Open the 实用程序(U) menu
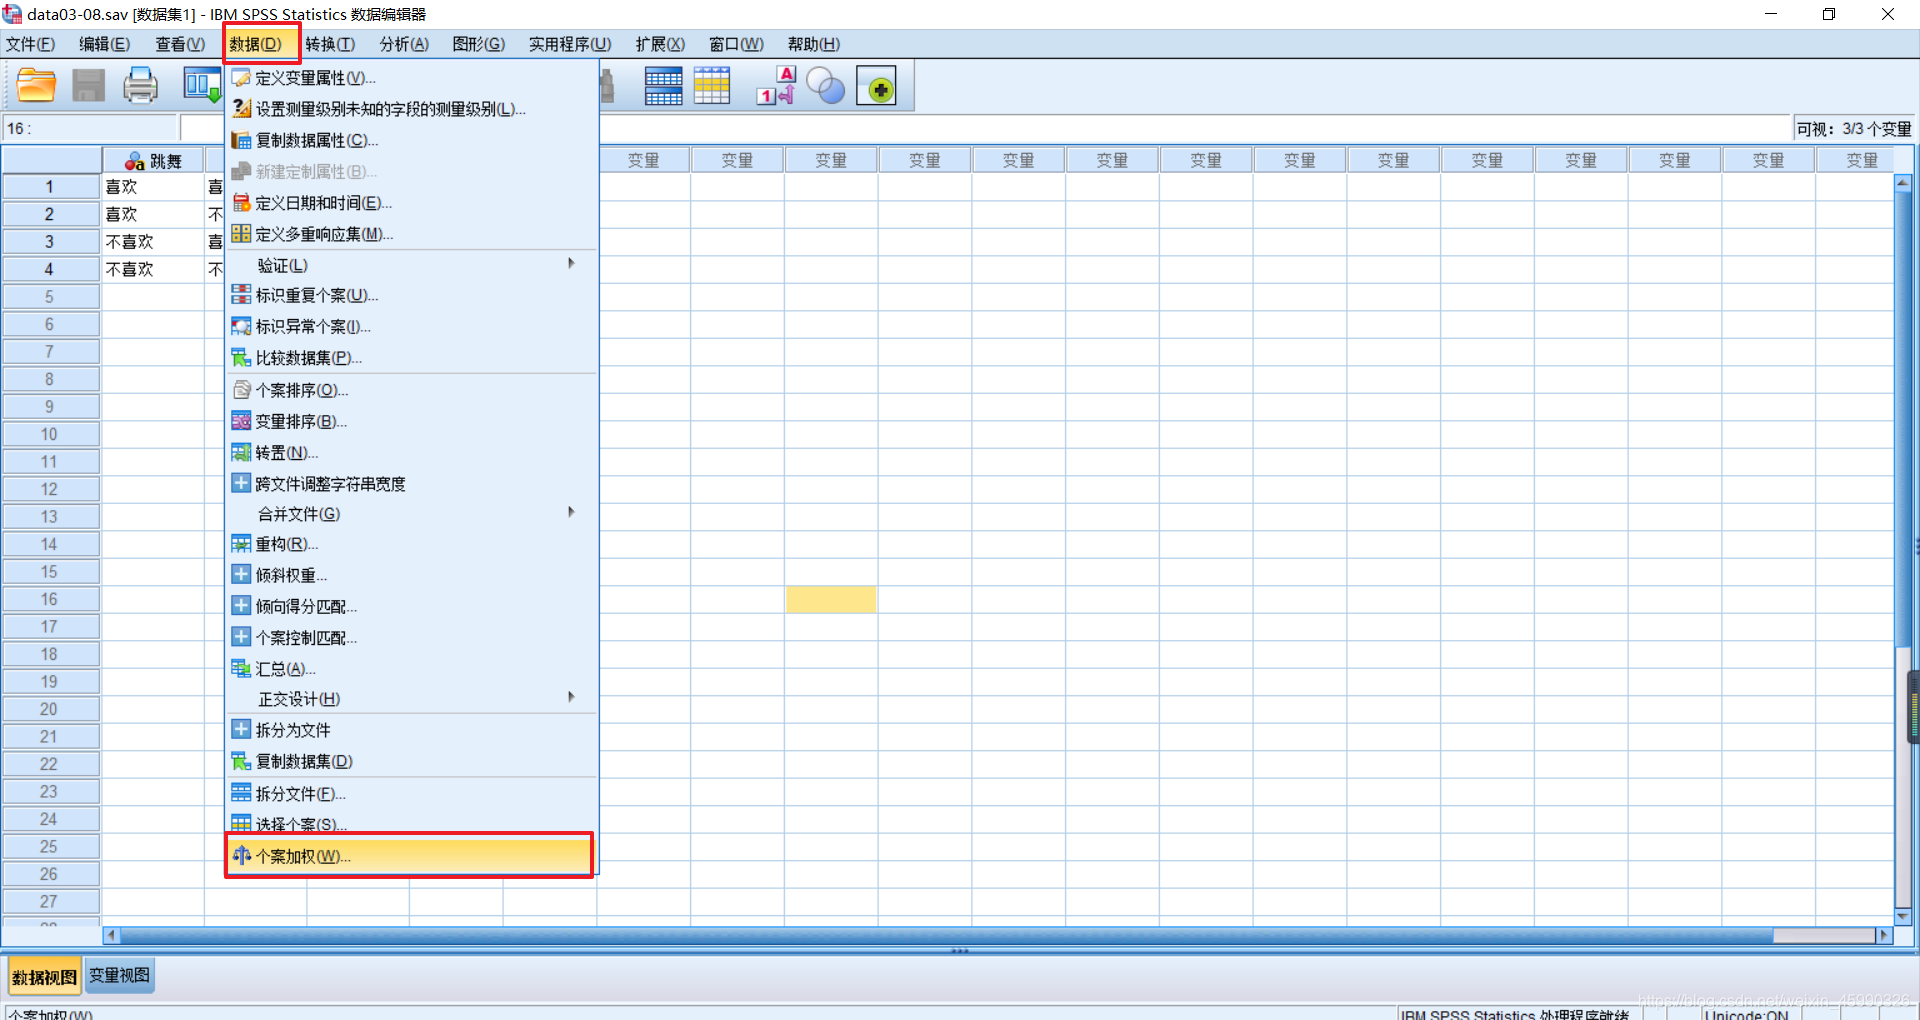This screenshot has height=1020, width=1920. pos(570,44)
